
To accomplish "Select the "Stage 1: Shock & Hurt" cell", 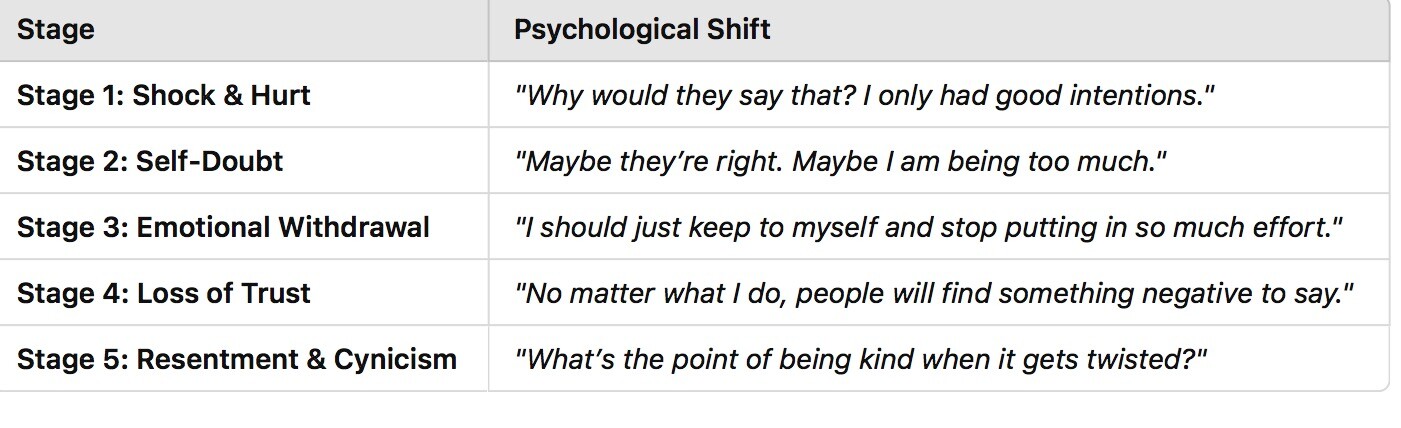I will [x=164, y=95].
